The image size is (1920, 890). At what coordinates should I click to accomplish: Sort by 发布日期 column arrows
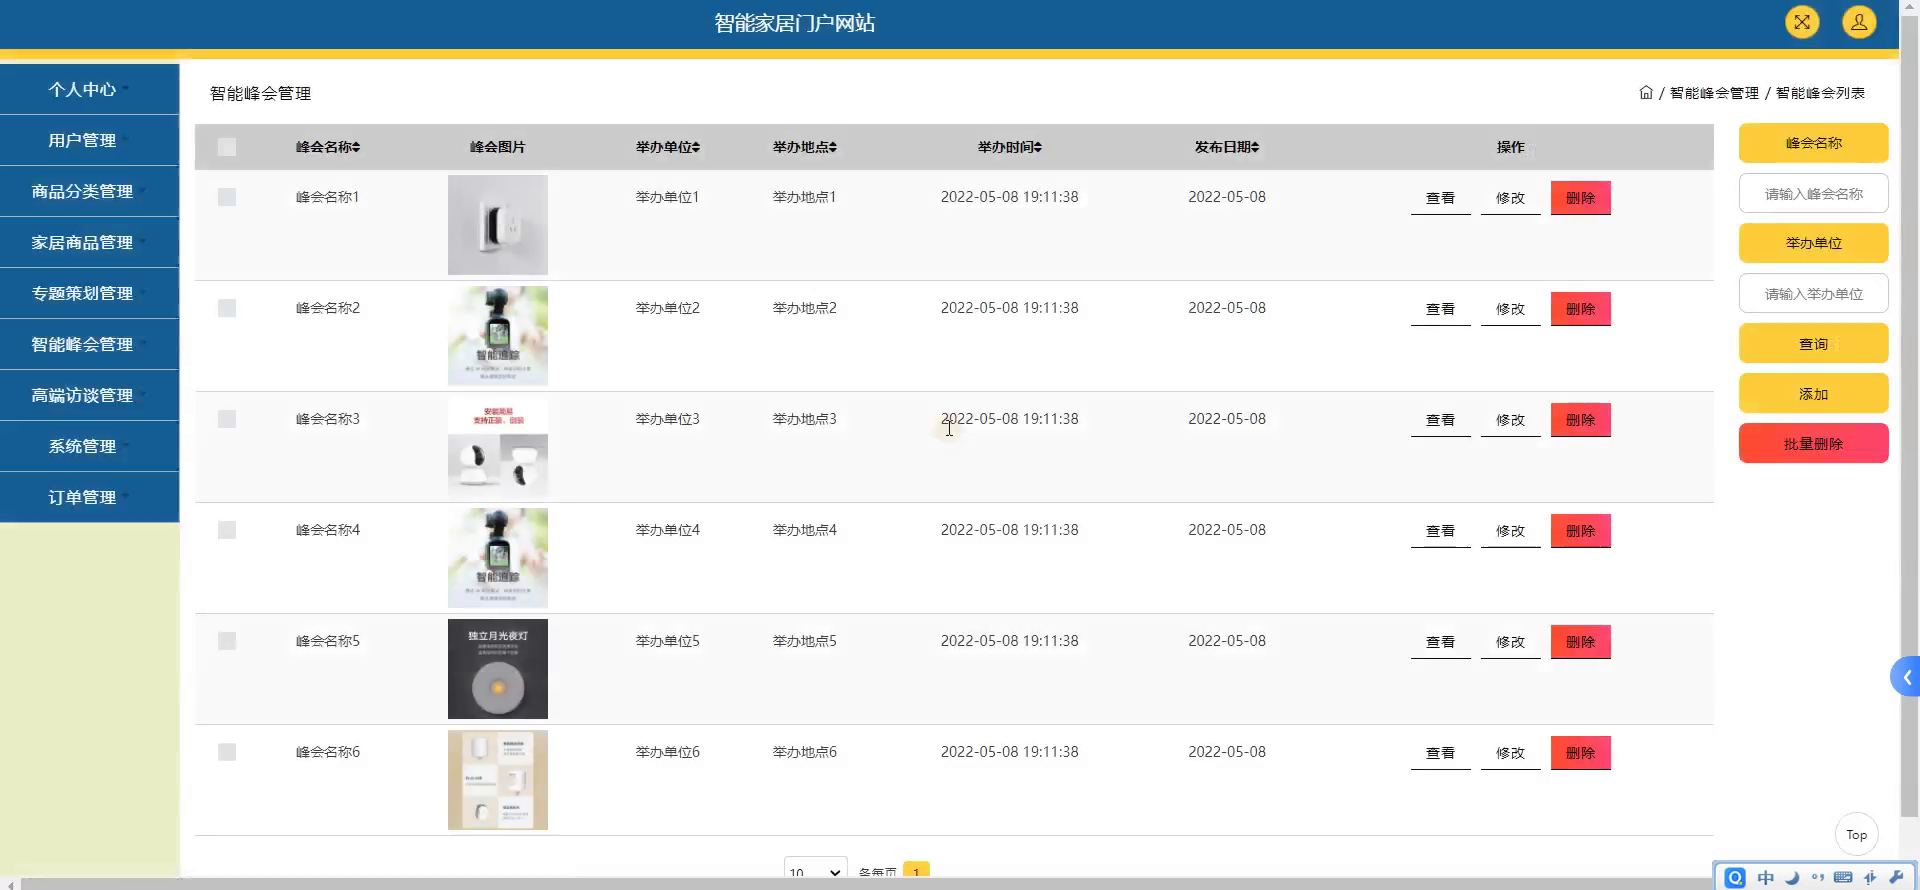click(1255, 147)
